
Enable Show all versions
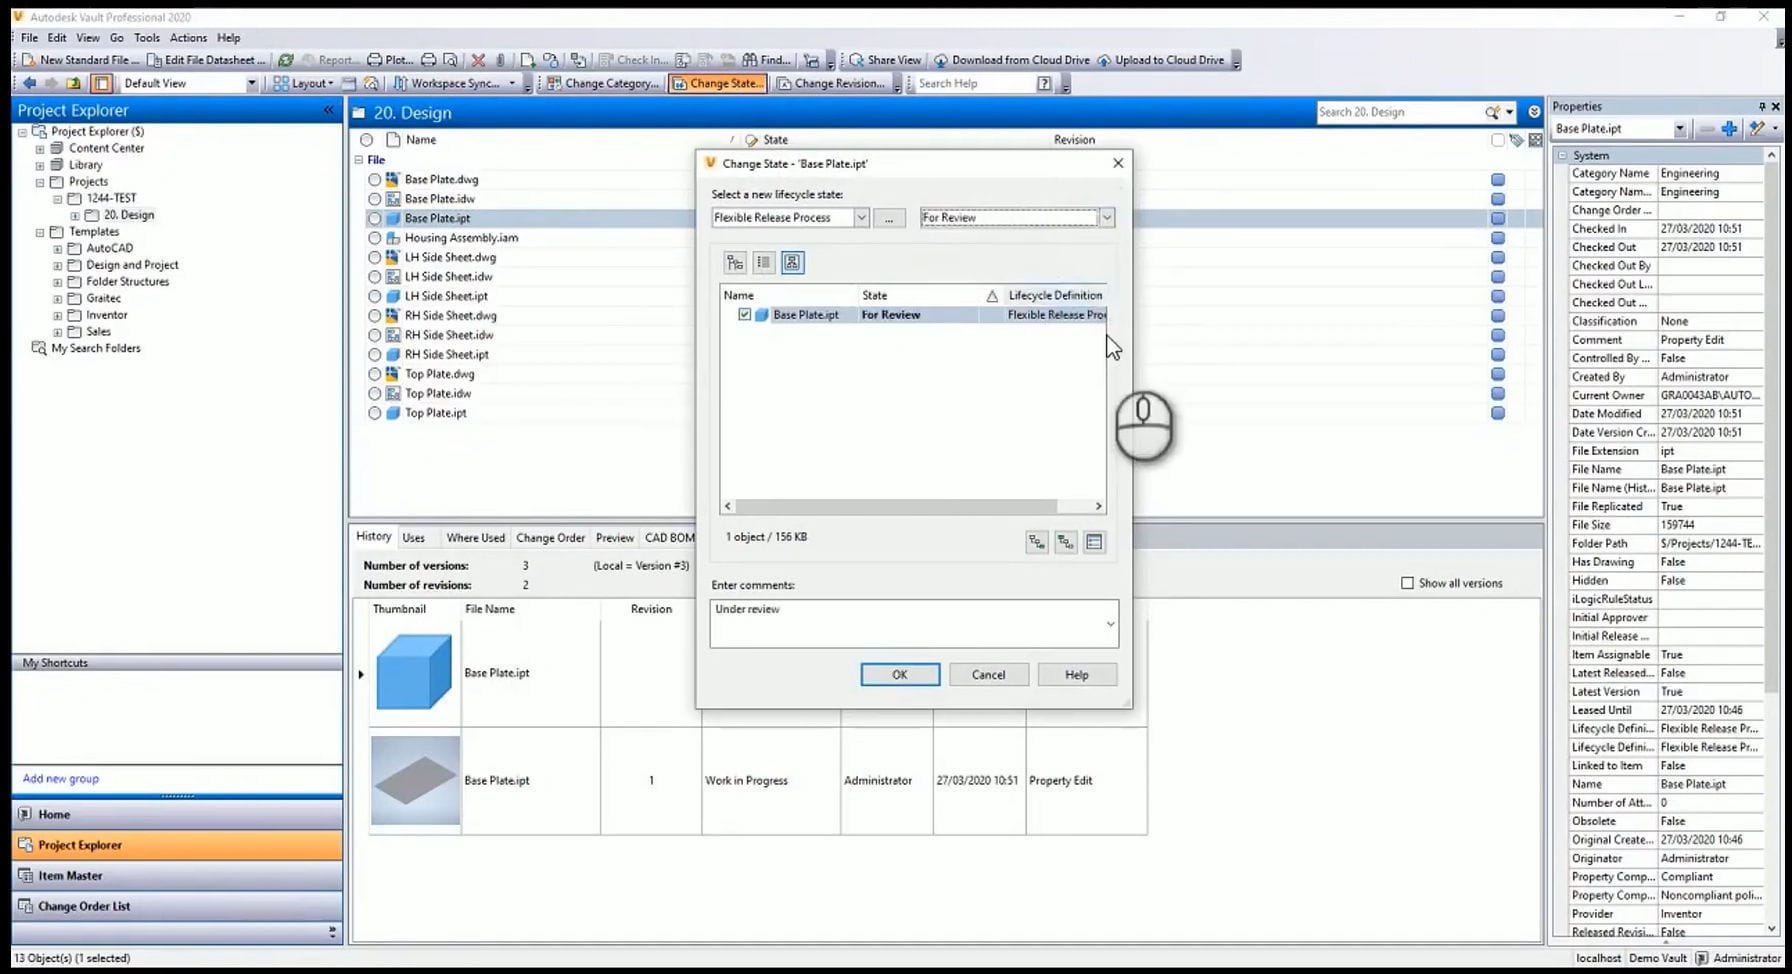[1406, 582]
